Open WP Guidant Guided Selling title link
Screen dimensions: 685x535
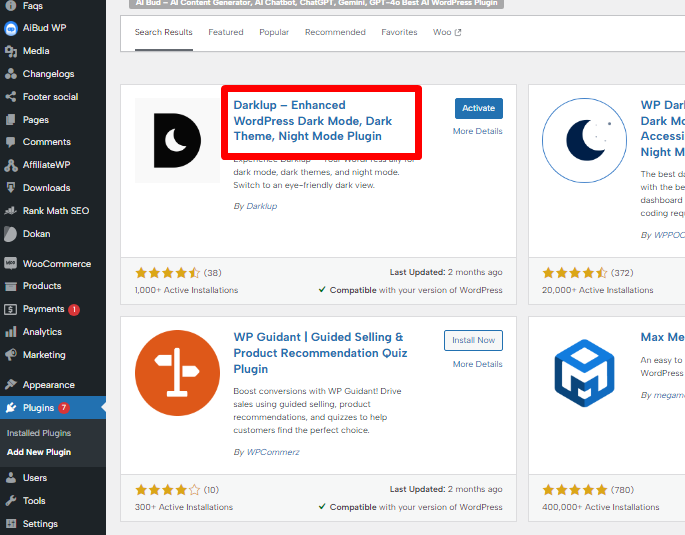pos(320,353)
